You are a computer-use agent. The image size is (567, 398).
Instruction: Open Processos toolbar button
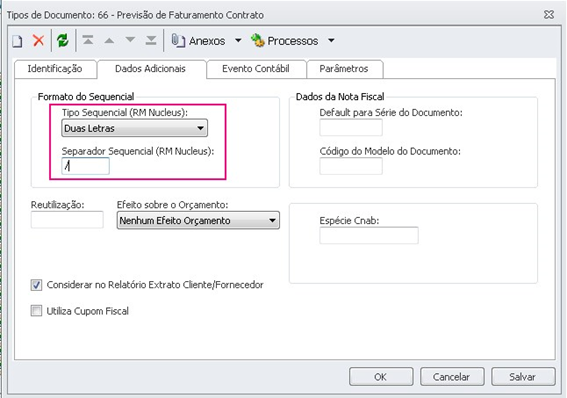(x=285, y=41)
